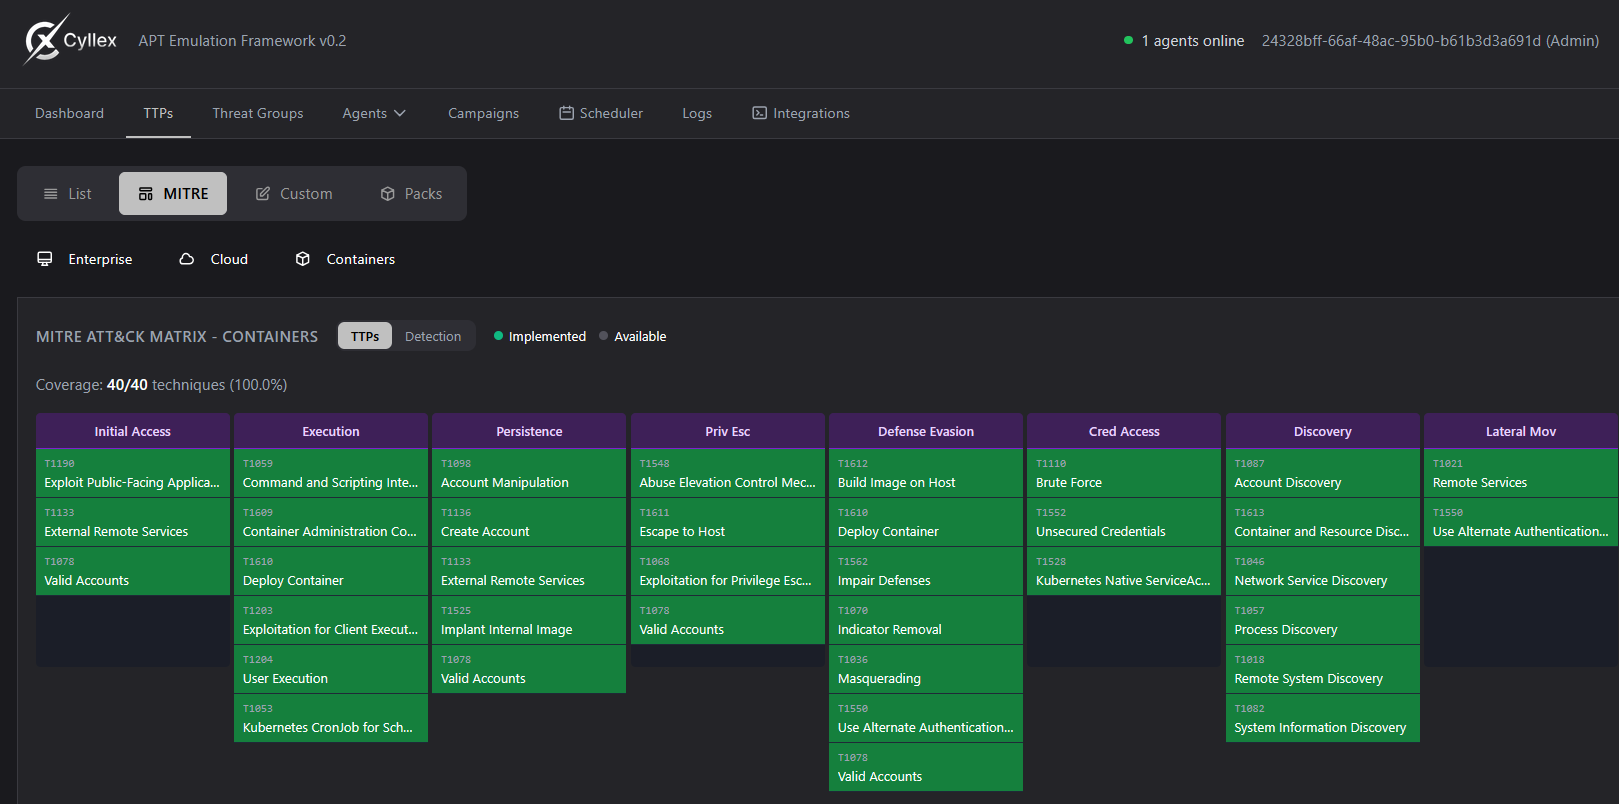The width and height of the screenshot is (1619, 804).
Task: Open T1018 Remote System Discovery cell
Action: point(1323,669)
